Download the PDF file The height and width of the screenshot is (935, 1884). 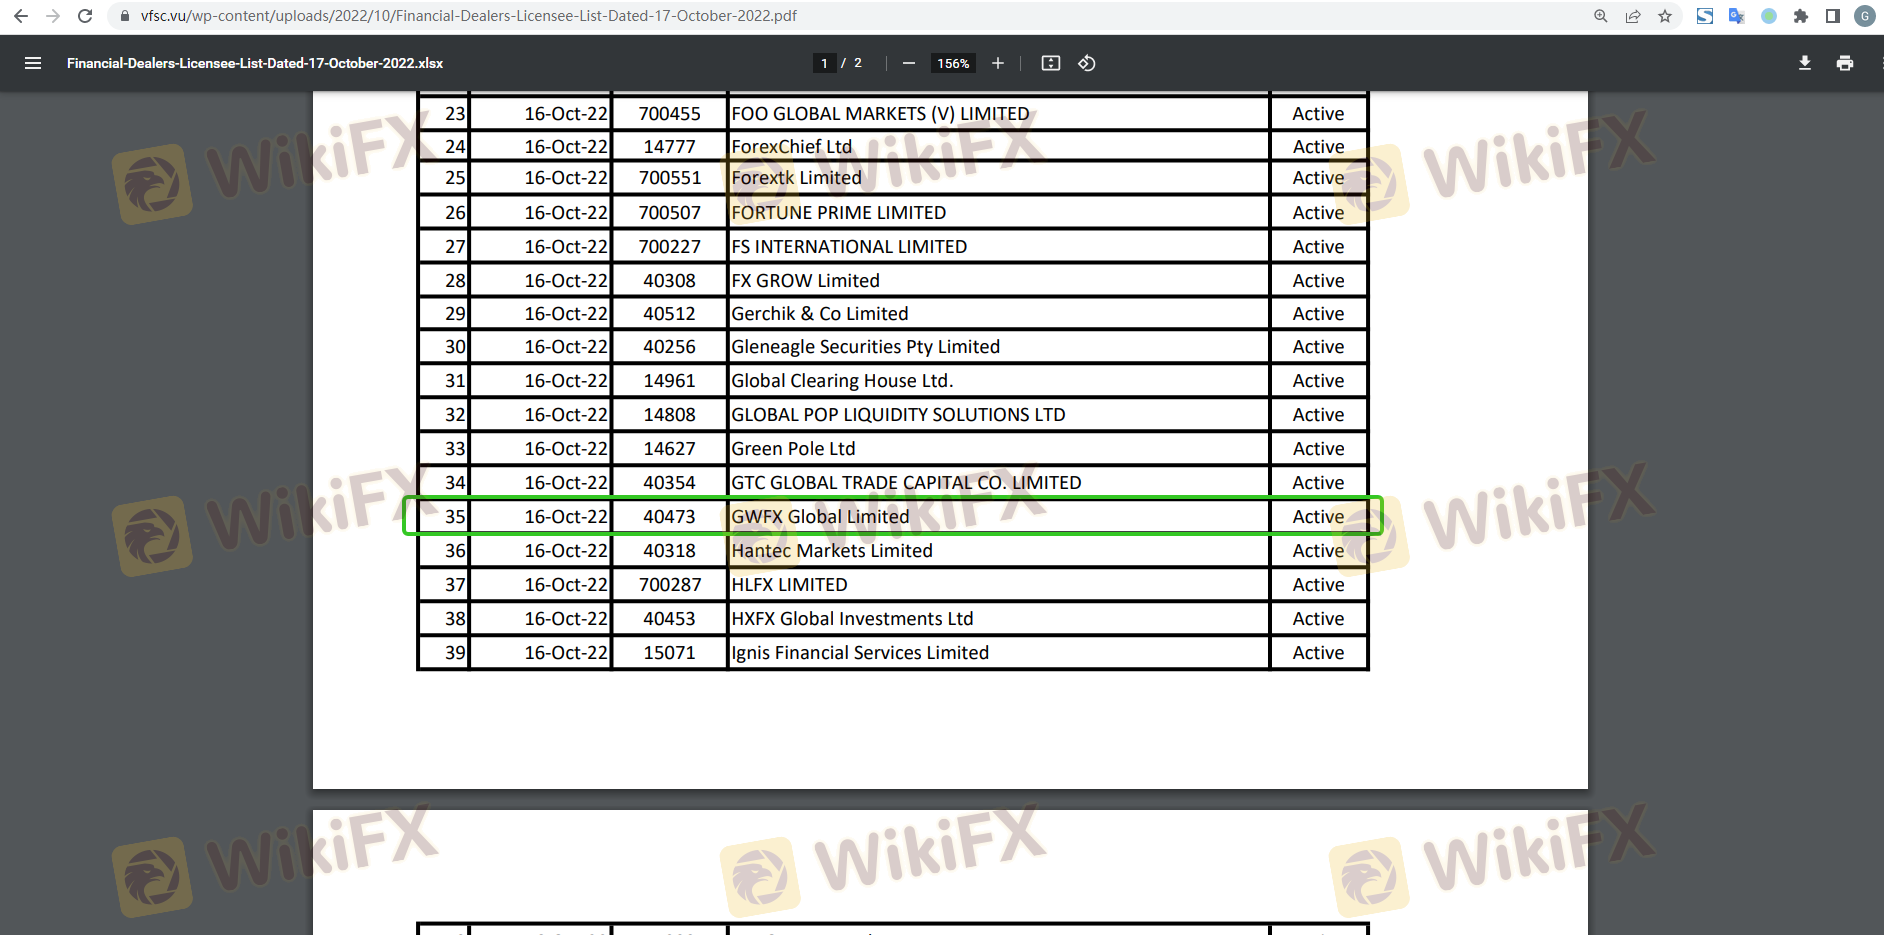tap(1804, 63)
